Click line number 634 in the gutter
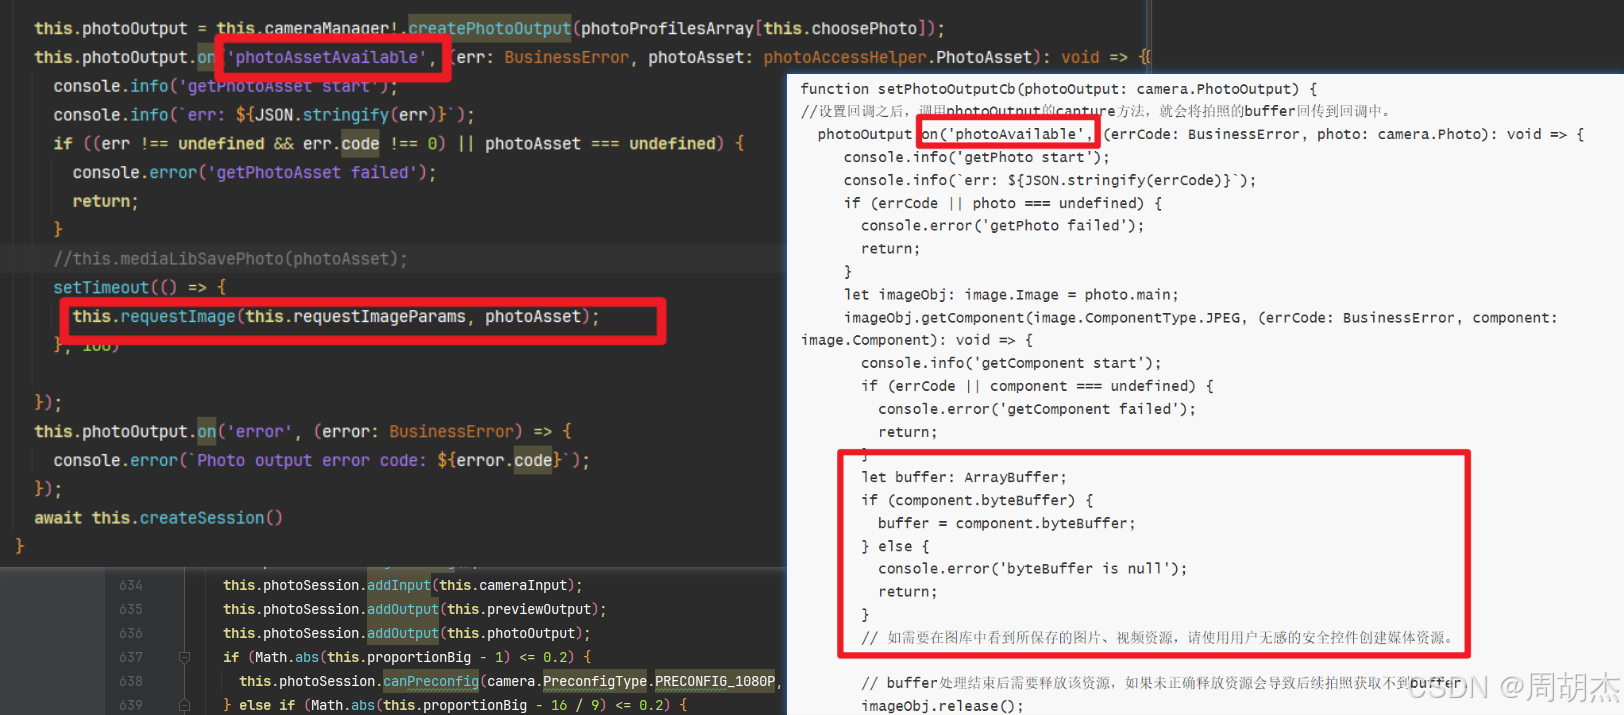The width and height of the screenshot is (1624, 715). click(131, 585)
